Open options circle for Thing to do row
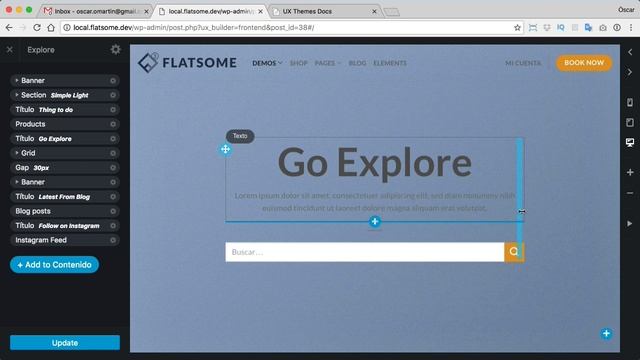This screenshot has width=640, height=360. click(x=113, y=110)
